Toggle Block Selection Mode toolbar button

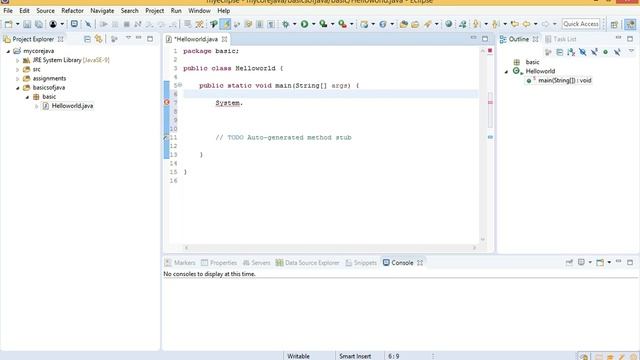(260, 24)
